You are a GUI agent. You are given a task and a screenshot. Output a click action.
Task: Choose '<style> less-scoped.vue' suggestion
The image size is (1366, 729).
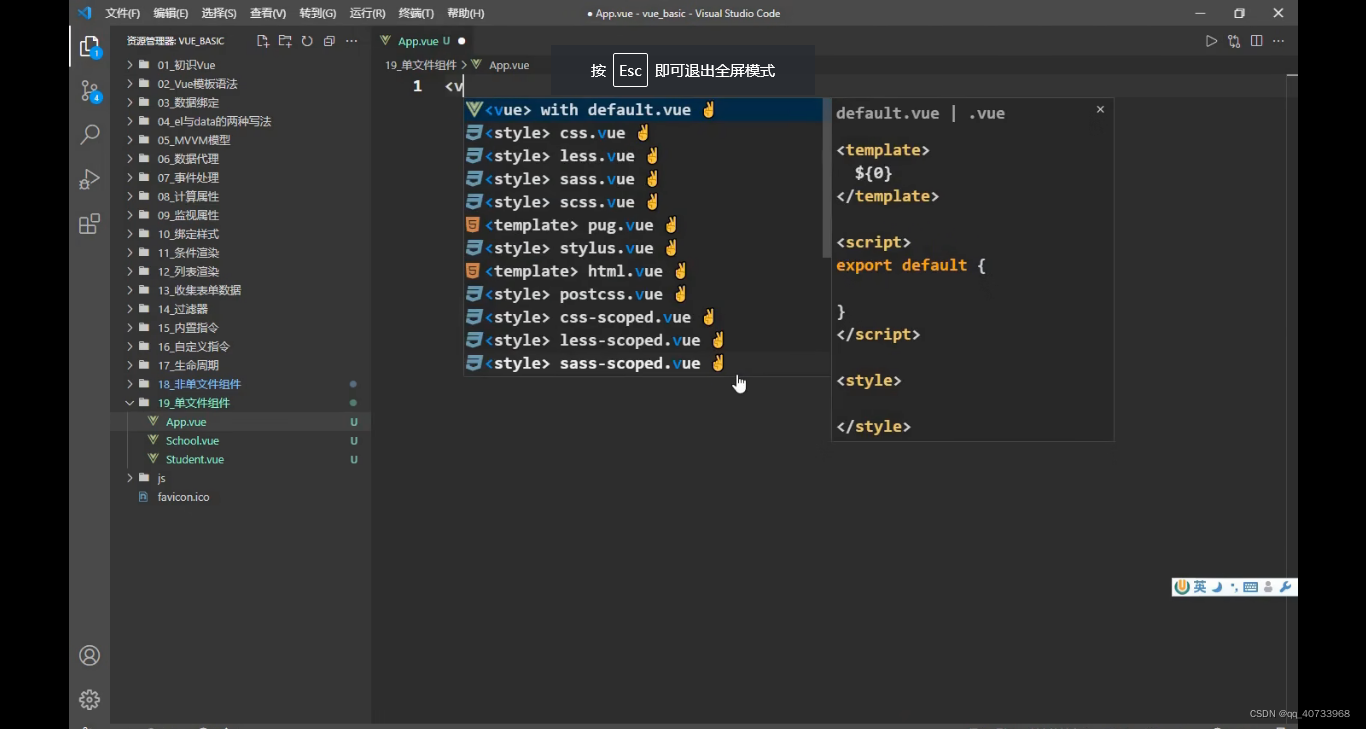coord(643,340)
